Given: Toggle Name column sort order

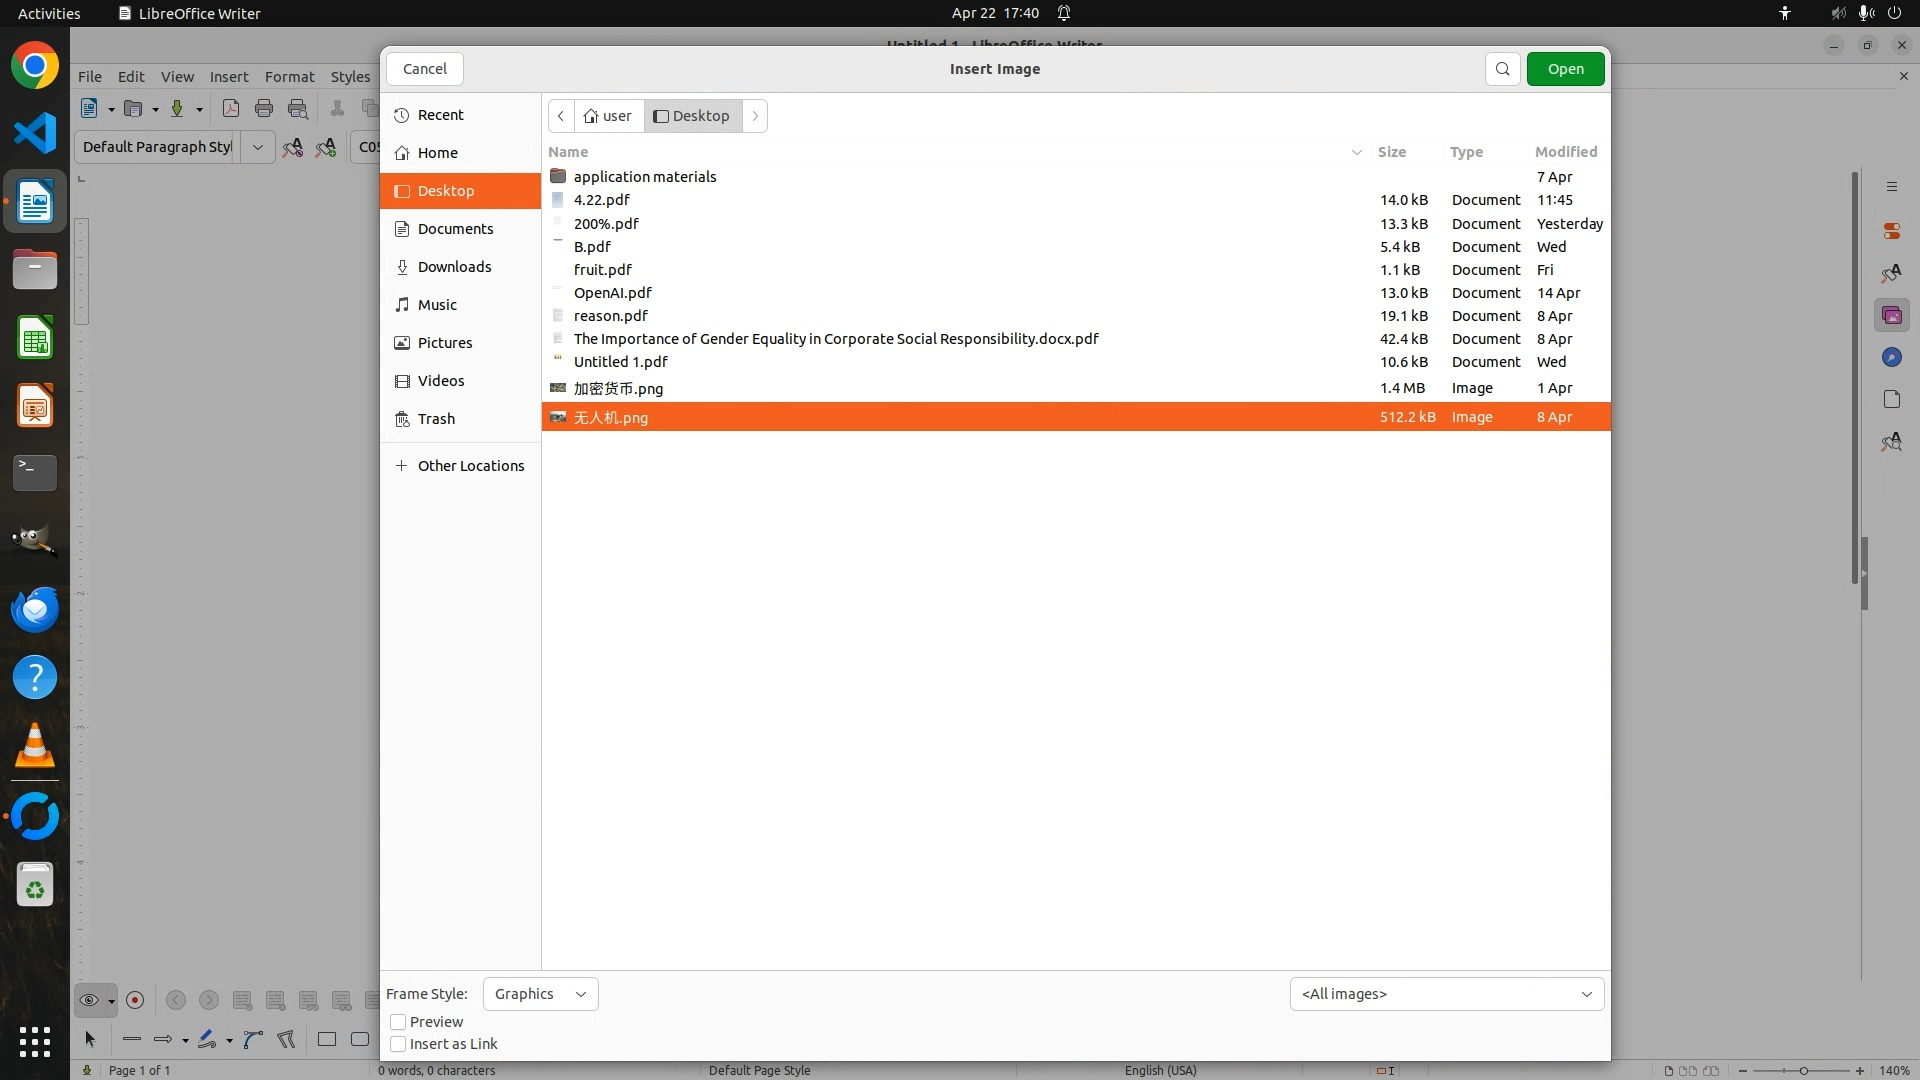Looking at the screenshot, I should (568, 152).
